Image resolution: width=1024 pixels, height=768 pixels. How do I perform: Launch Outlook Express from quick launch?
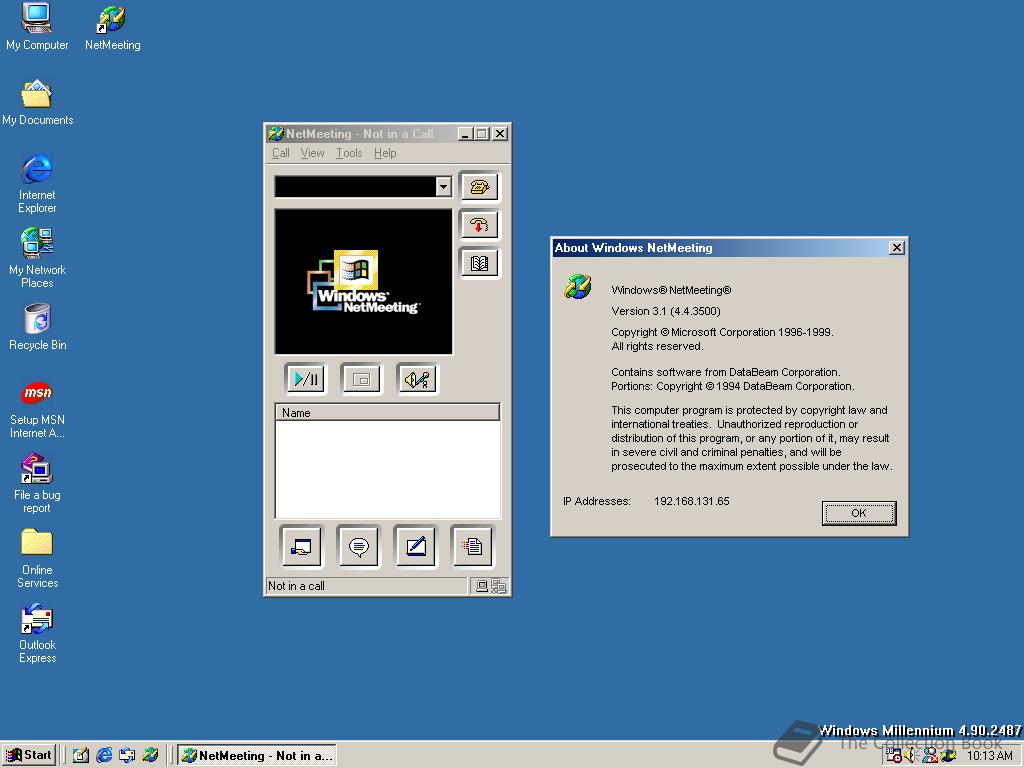click(127, 756)
